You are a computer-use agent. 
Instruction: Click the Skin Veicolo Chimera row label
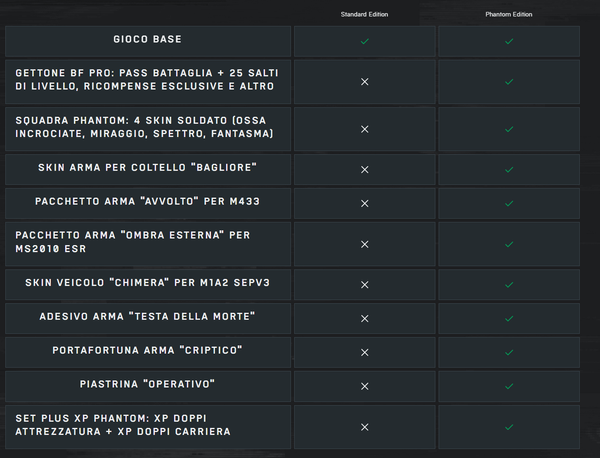(x=148, y=284)
